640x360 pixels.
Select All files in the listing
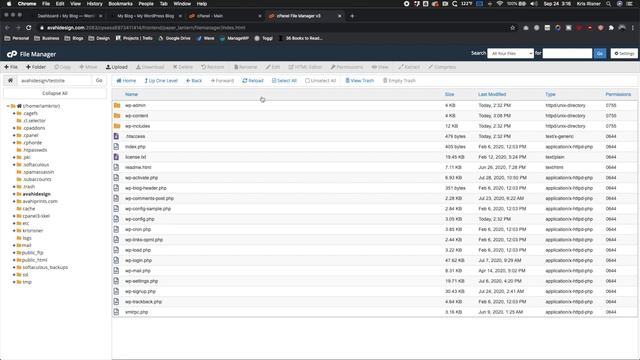tap(284, 81)
